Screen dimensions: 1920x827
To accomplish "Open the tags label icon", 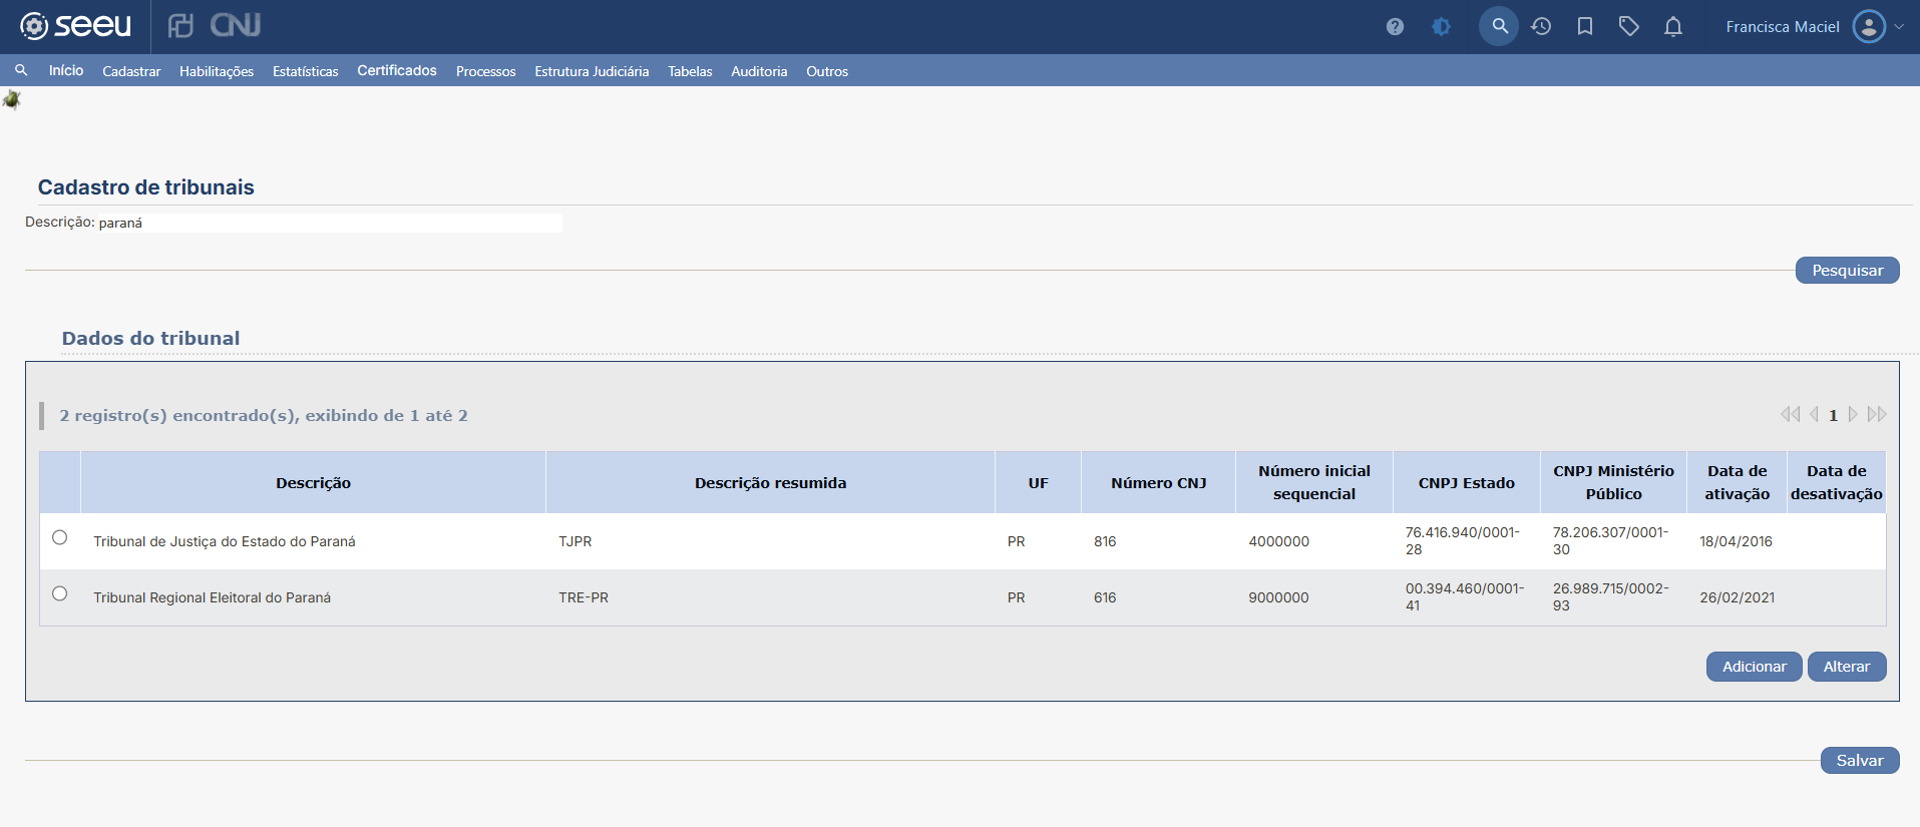I will click(x=1629, y=26).
